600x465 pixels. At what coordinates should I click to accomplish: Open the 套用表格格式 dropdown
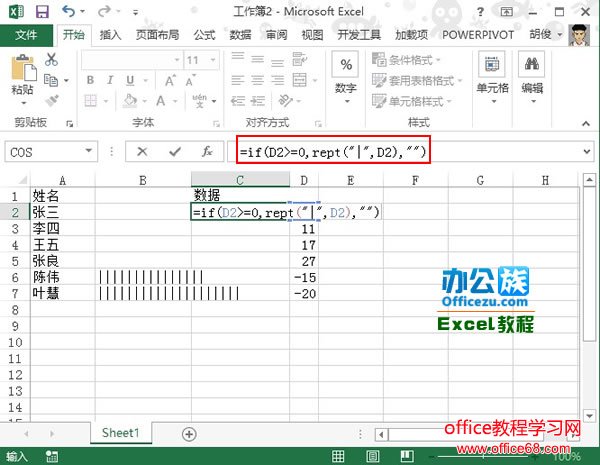click(x=417, y=80)
